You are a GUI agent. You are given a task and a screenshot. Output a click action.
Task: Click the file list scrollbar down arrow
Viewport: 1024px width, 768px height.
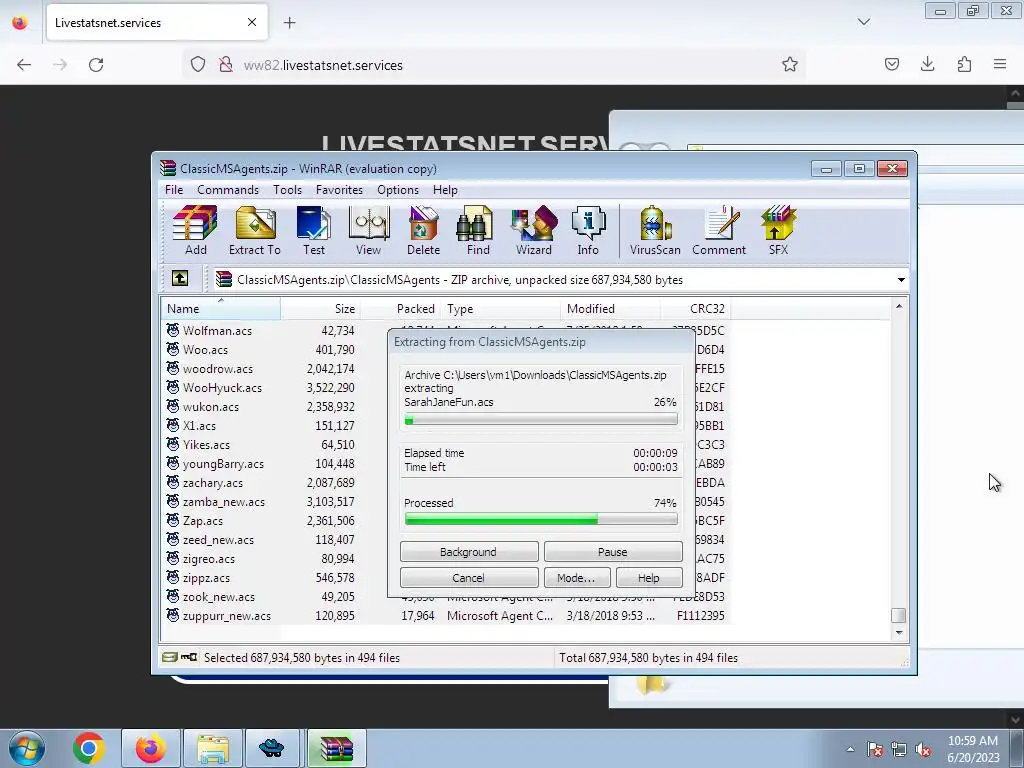pos(899,632)
